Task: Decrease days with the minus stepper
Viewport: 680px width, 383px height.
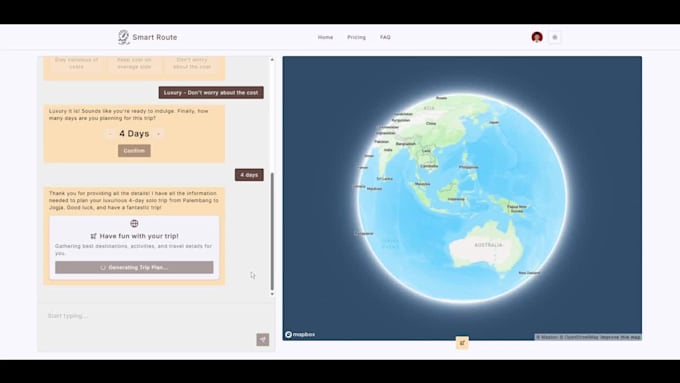Action: [x=110, y=134]
